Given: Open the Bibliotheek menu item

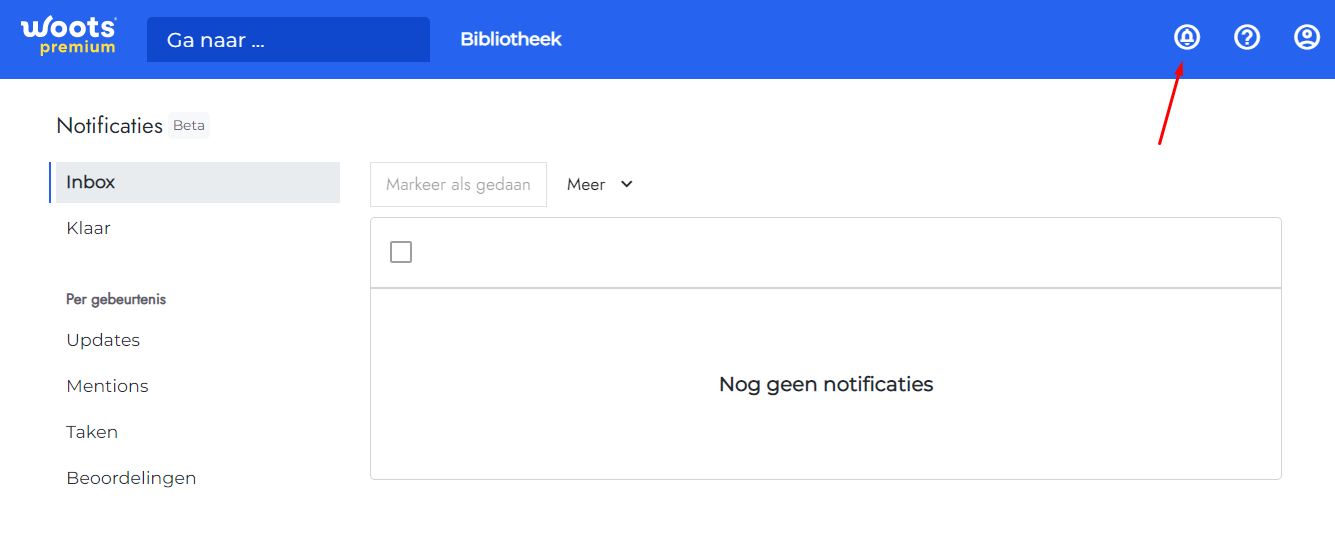Looking at the screenshot, I should point(511,39).
